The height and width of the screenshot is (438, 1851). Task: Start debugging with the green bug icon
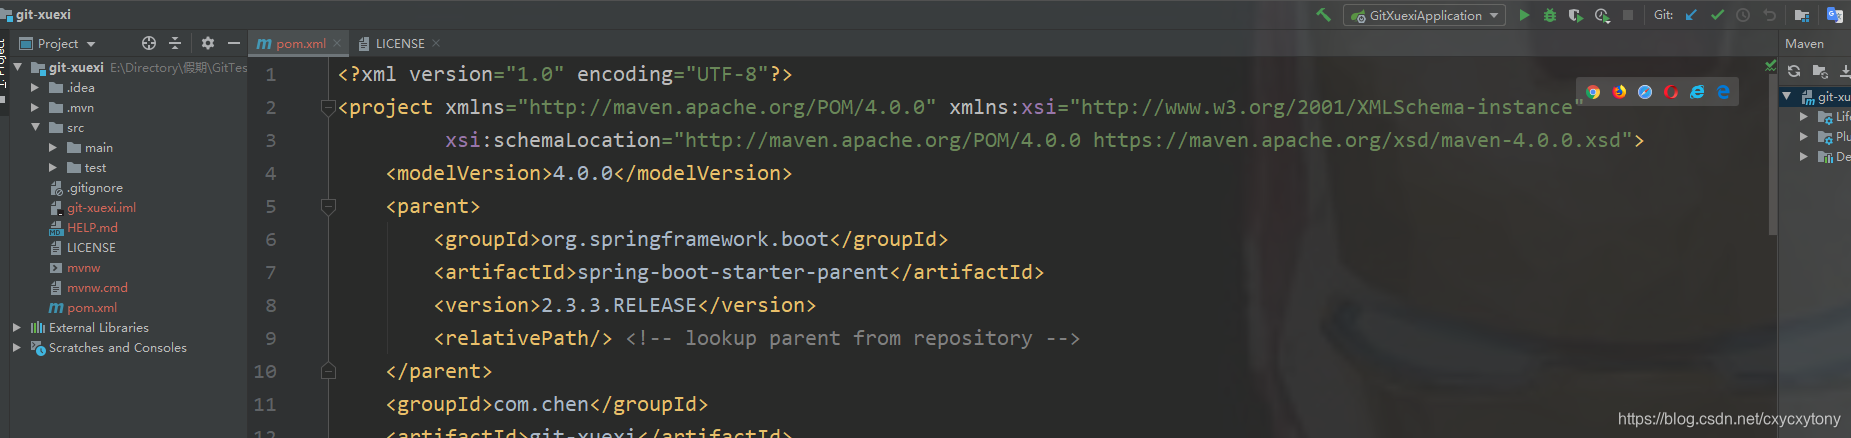pyautogui.click(x=1550, y=15)
